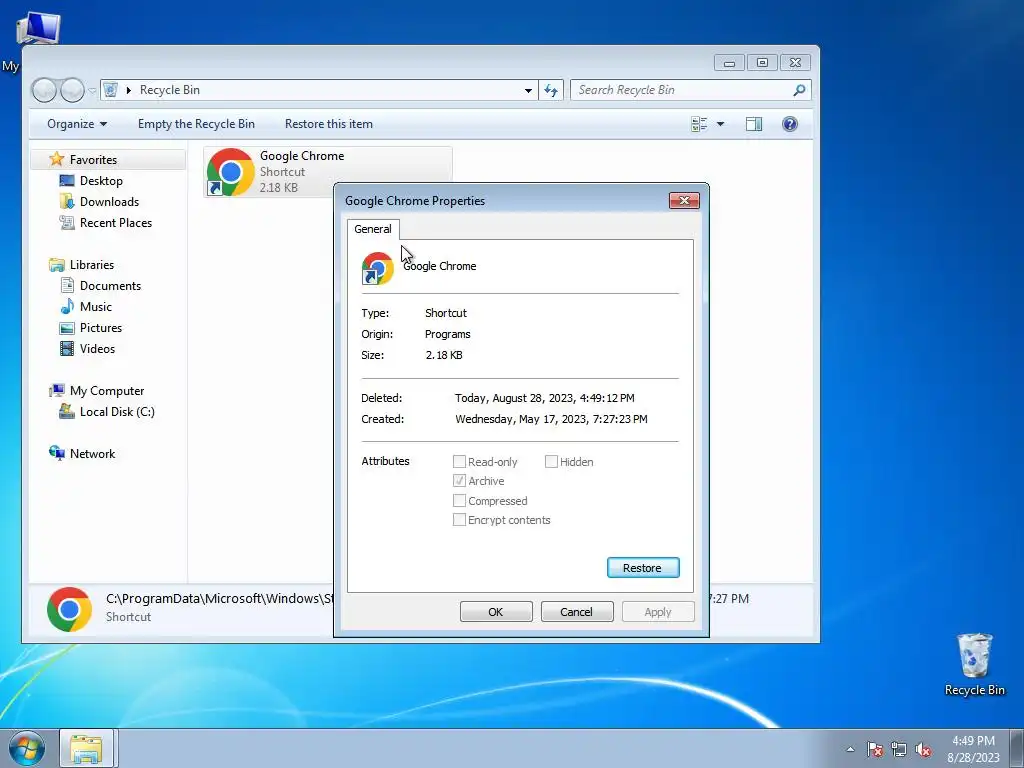Screen dimensions: 1024x768
Task: Open the Music library
Action: coord(95,306)
